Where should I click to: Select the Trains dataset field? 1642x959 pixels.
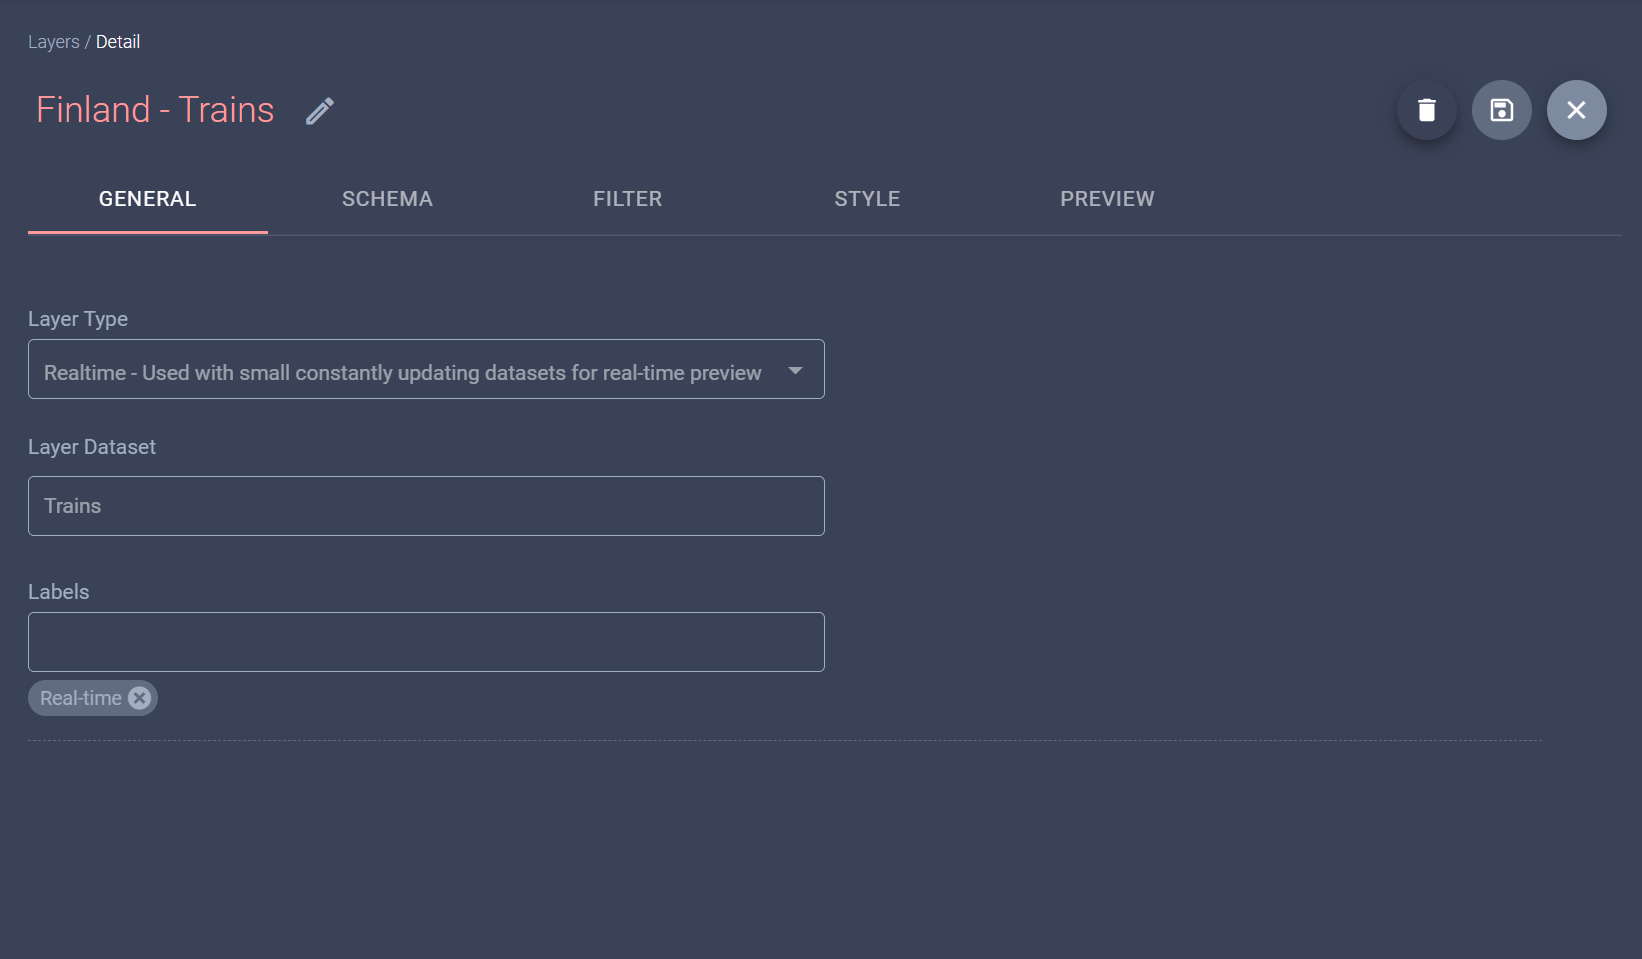(x=425, y=506)
